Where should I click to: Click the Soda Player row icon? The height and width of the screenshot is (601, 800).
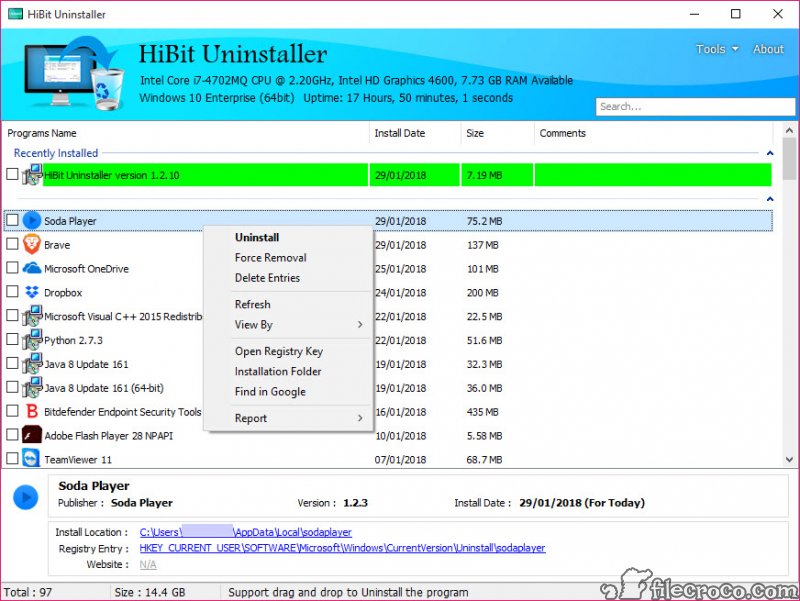click(32, 220)
